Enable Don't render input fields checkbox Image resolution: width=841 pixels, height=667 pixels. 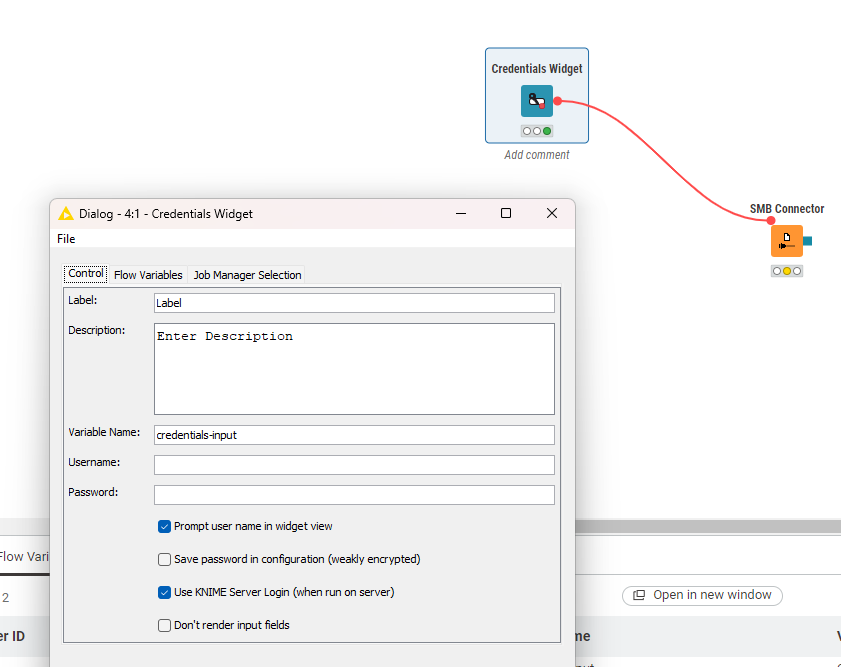point(164,625)
